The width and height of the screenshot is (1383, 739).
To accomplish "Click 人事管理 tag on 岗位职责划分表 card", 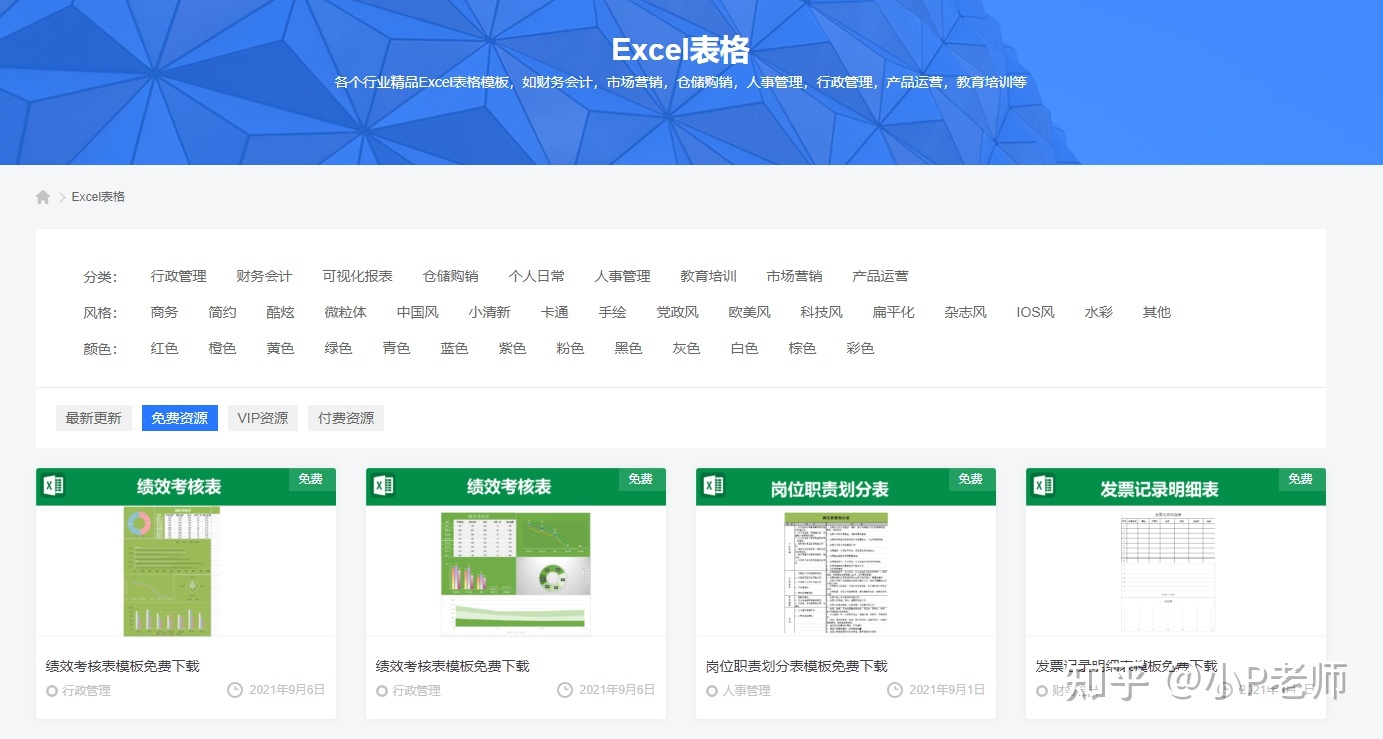I will pos(747,691).
